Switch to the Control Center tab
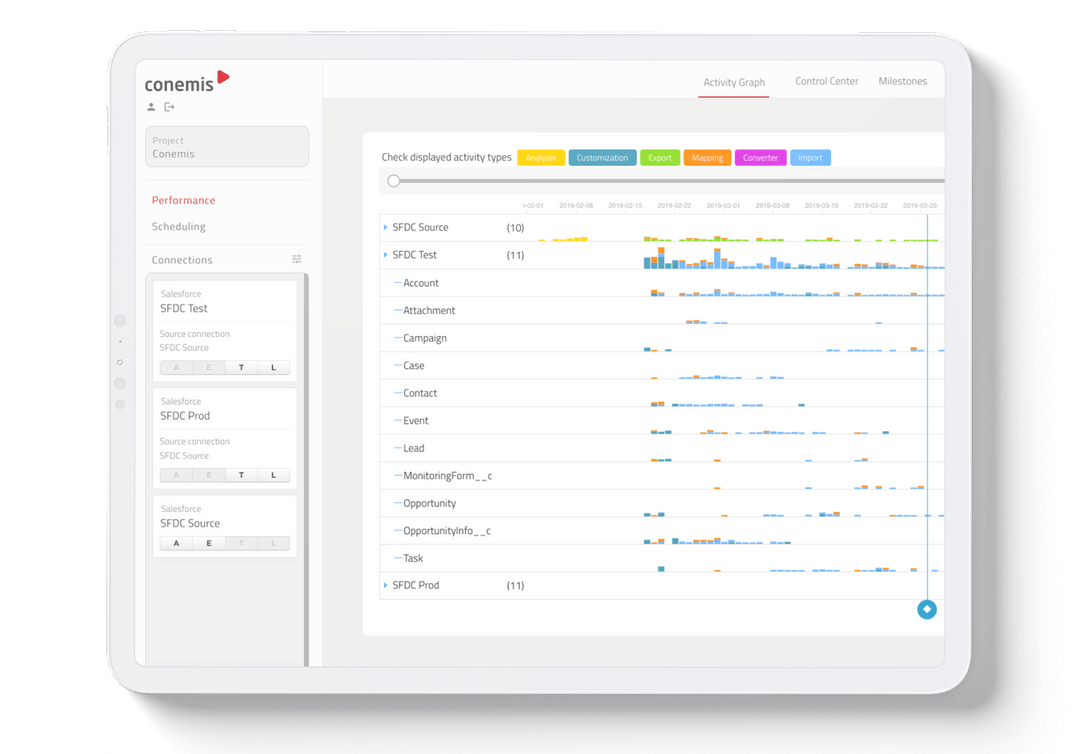The height and width of the screenshot is (754, 1080). pos(827,81)
